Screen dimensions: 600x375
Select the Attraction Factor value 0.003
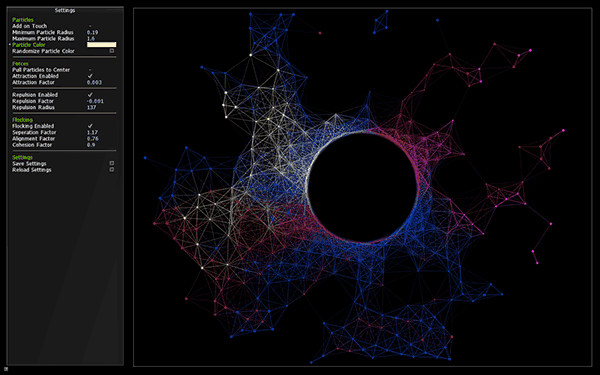point(95,83)
